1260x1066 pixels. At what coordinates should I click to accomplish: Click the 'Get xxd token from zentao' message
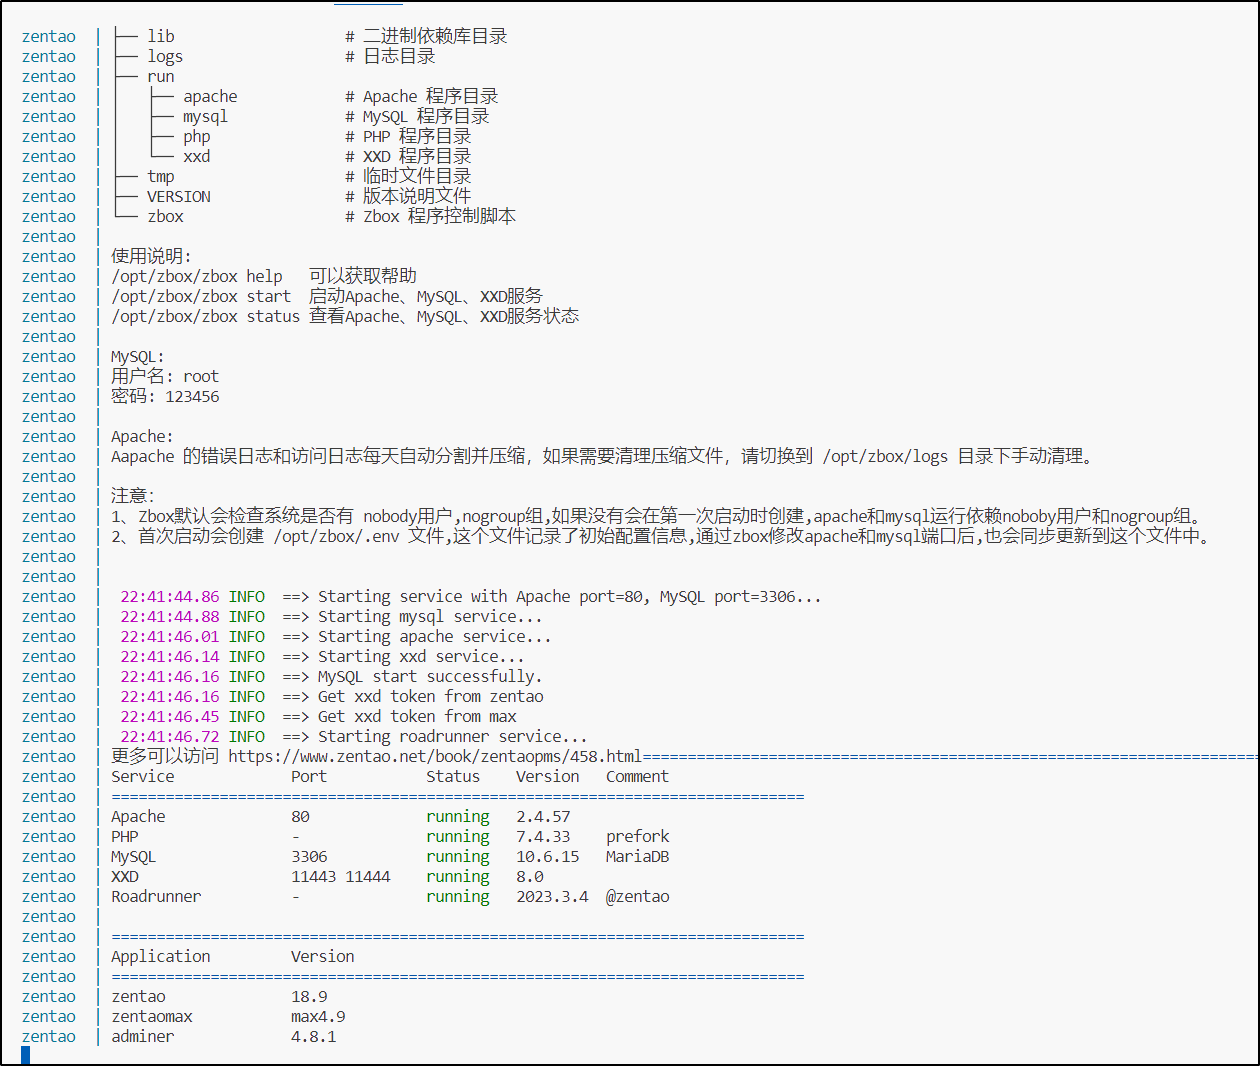click(x=431, y=696)
